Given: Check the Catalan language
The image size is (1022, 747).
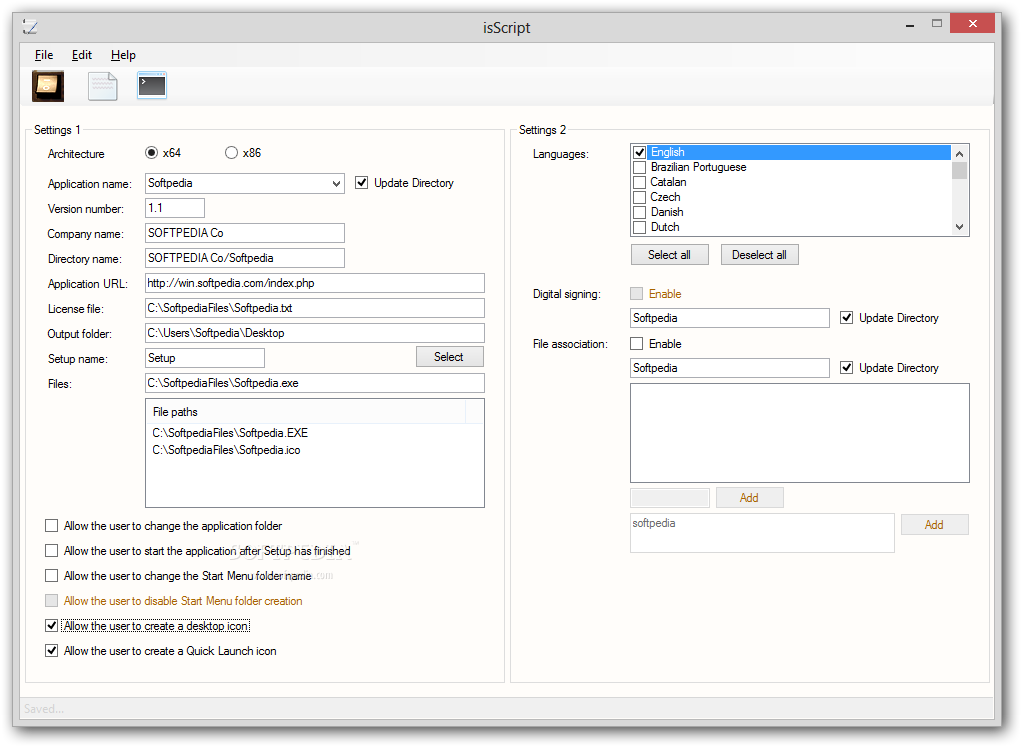Looking at the screenshot, I should (x=639, y=183).
